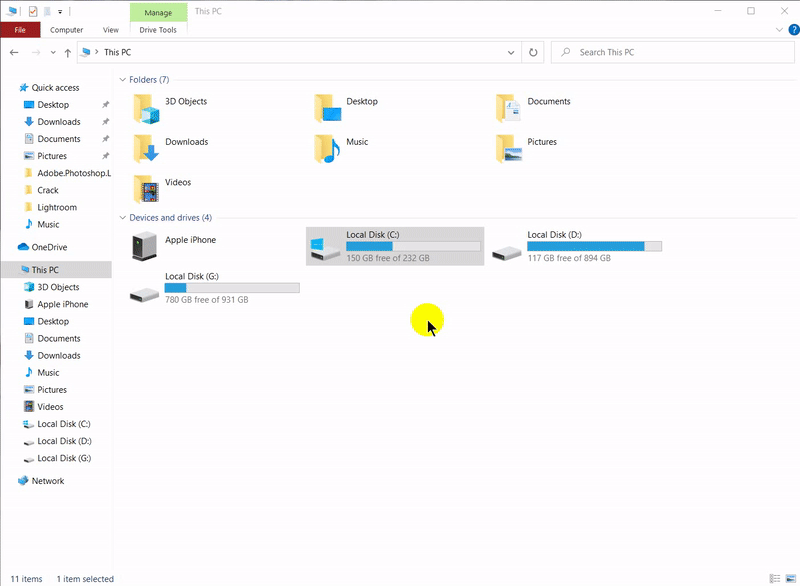Screen dimensions: 800x586
Task: Click the '117 GB free of 894 GB' text
Action: tap(569, 258)
